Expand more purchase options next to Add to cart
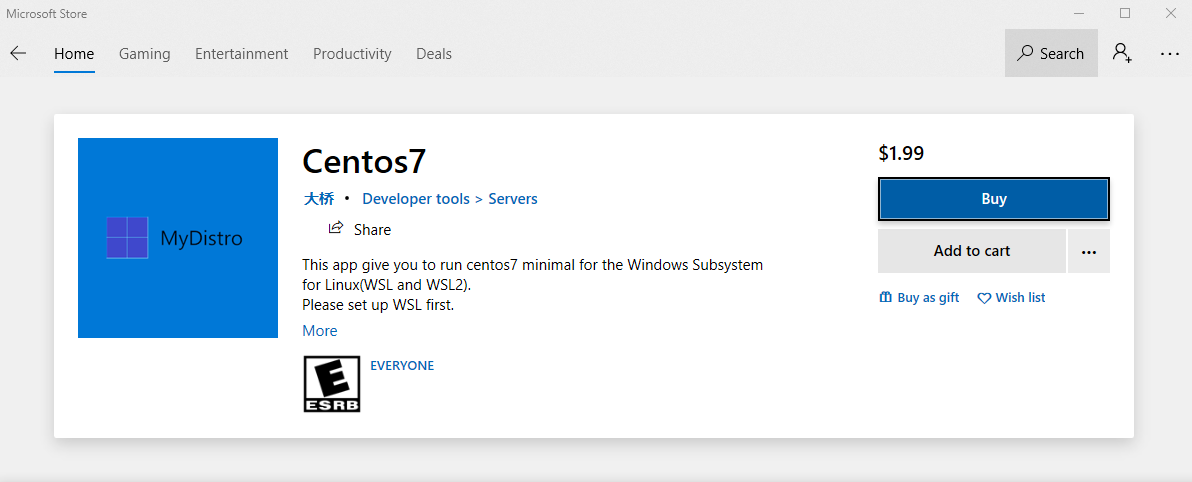 coord(1089,251)
